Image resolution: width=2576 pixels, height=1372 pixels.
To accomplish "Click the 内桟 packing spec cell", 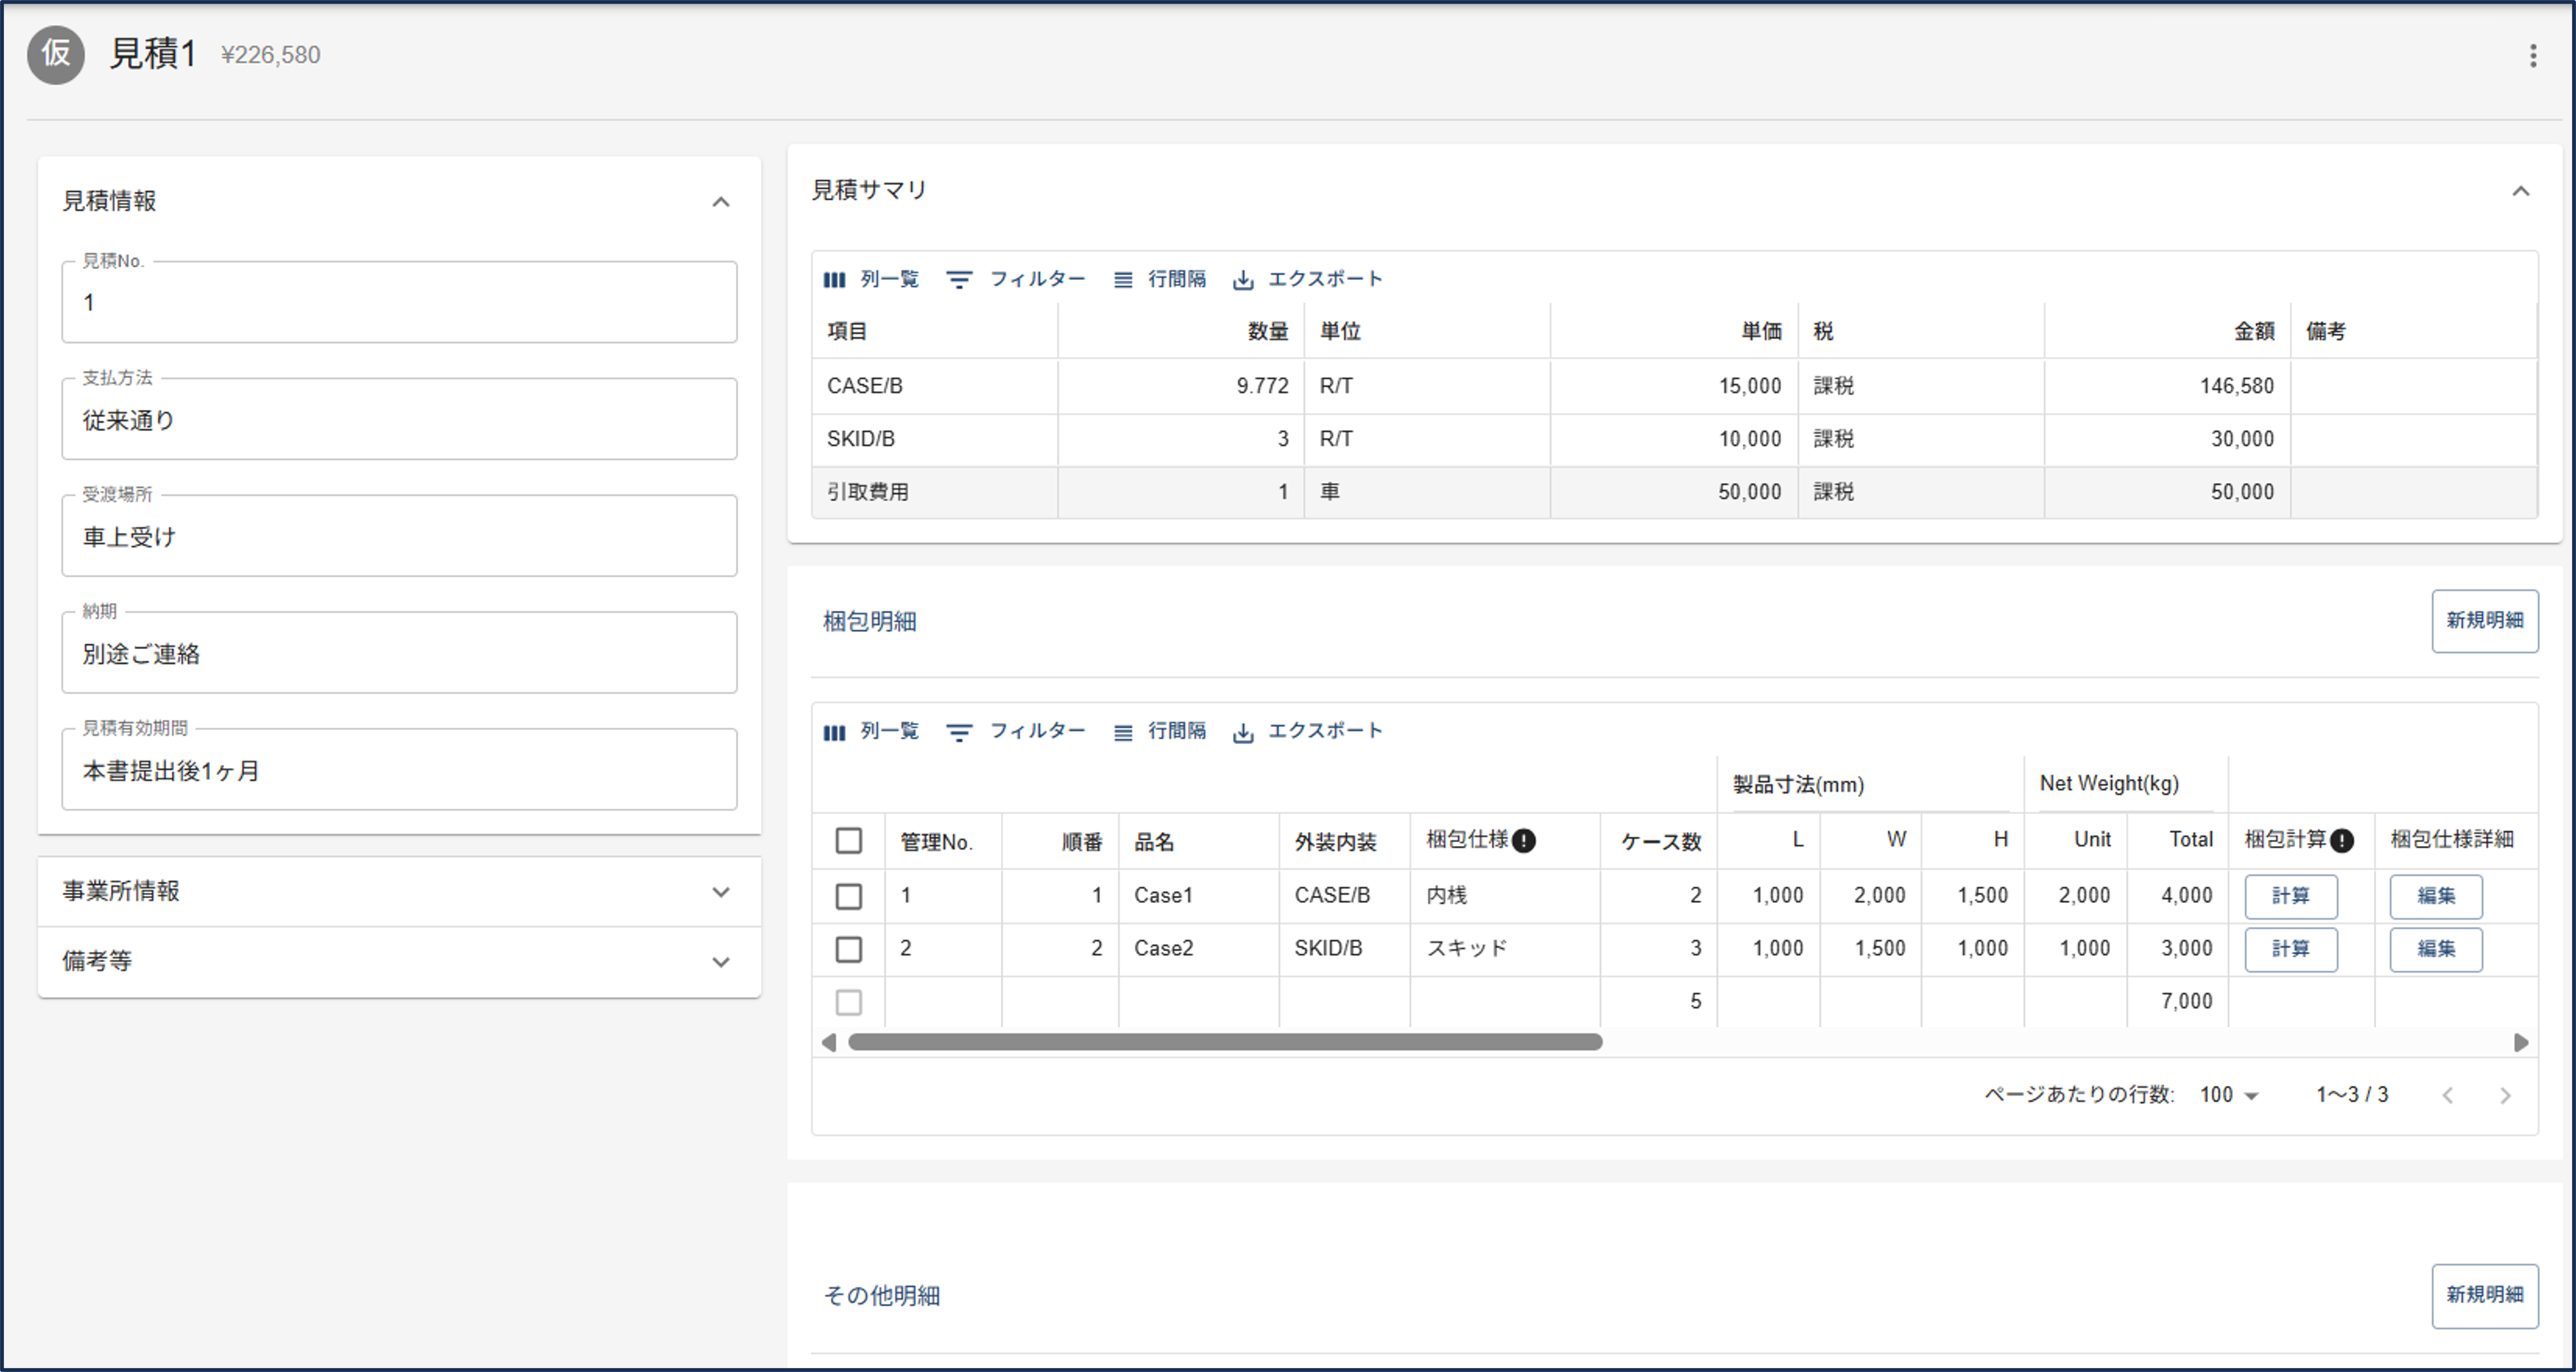I will point(1505,896).
